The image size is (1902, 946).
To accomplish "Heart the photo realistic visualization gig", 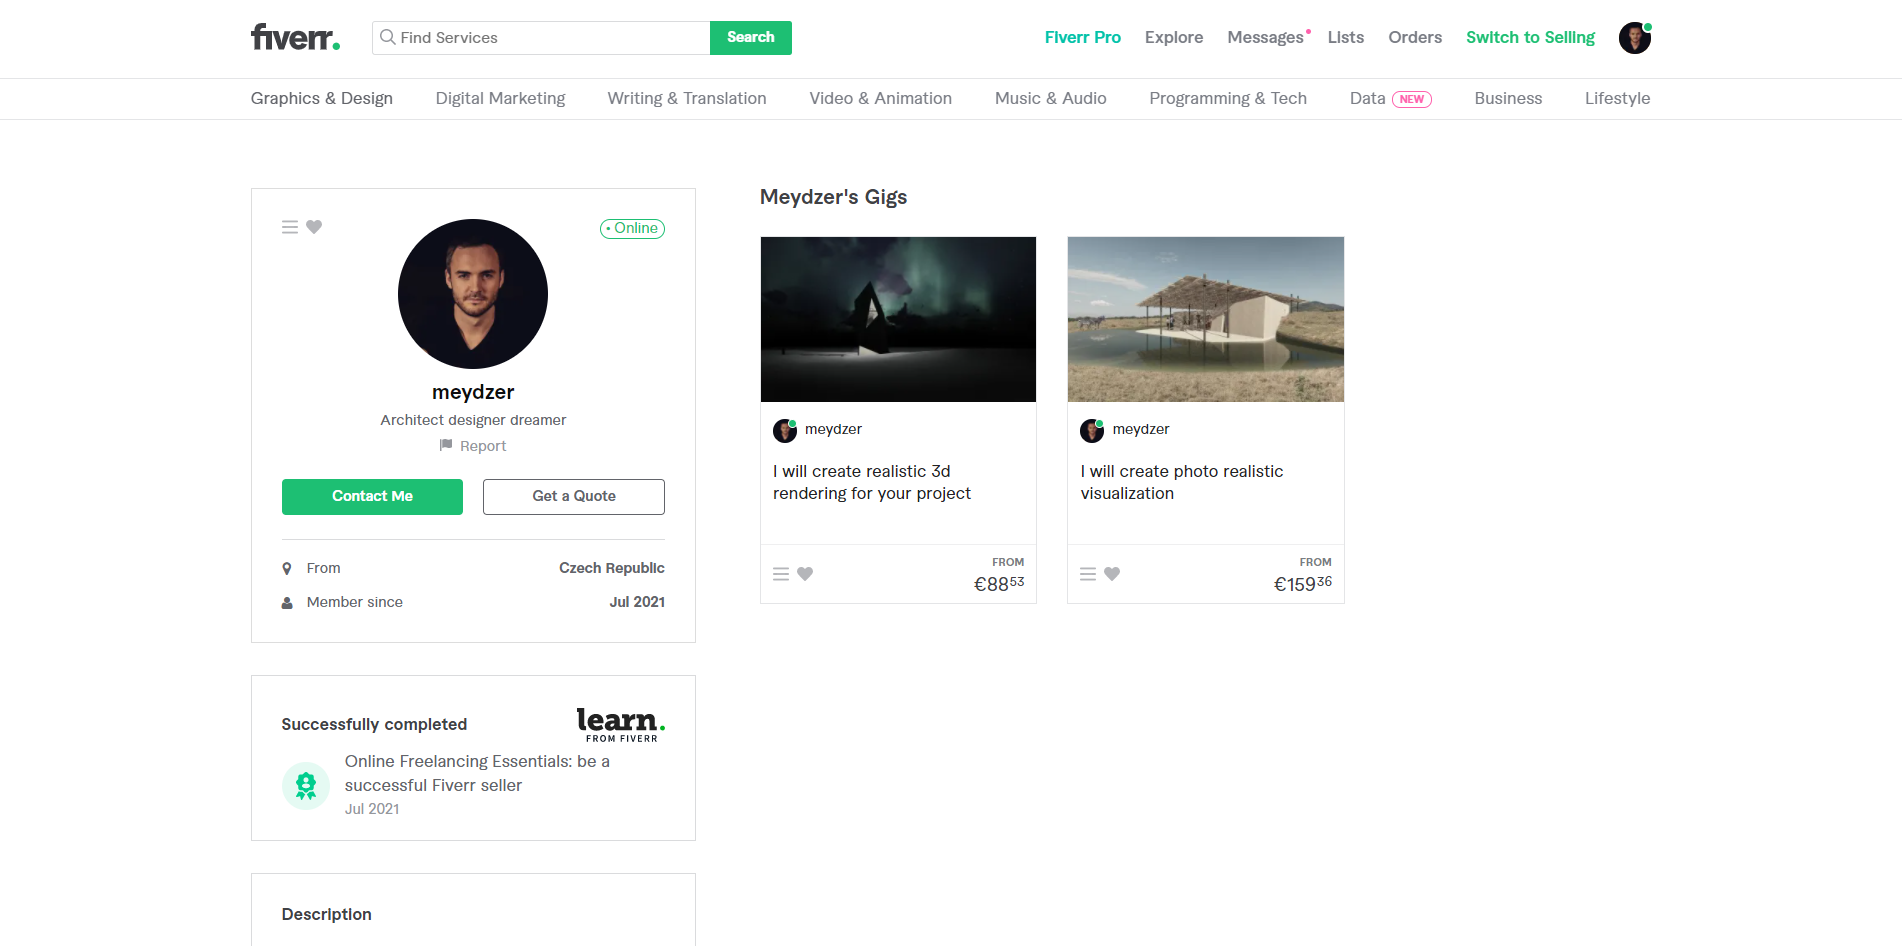I will pos(1112,574).
